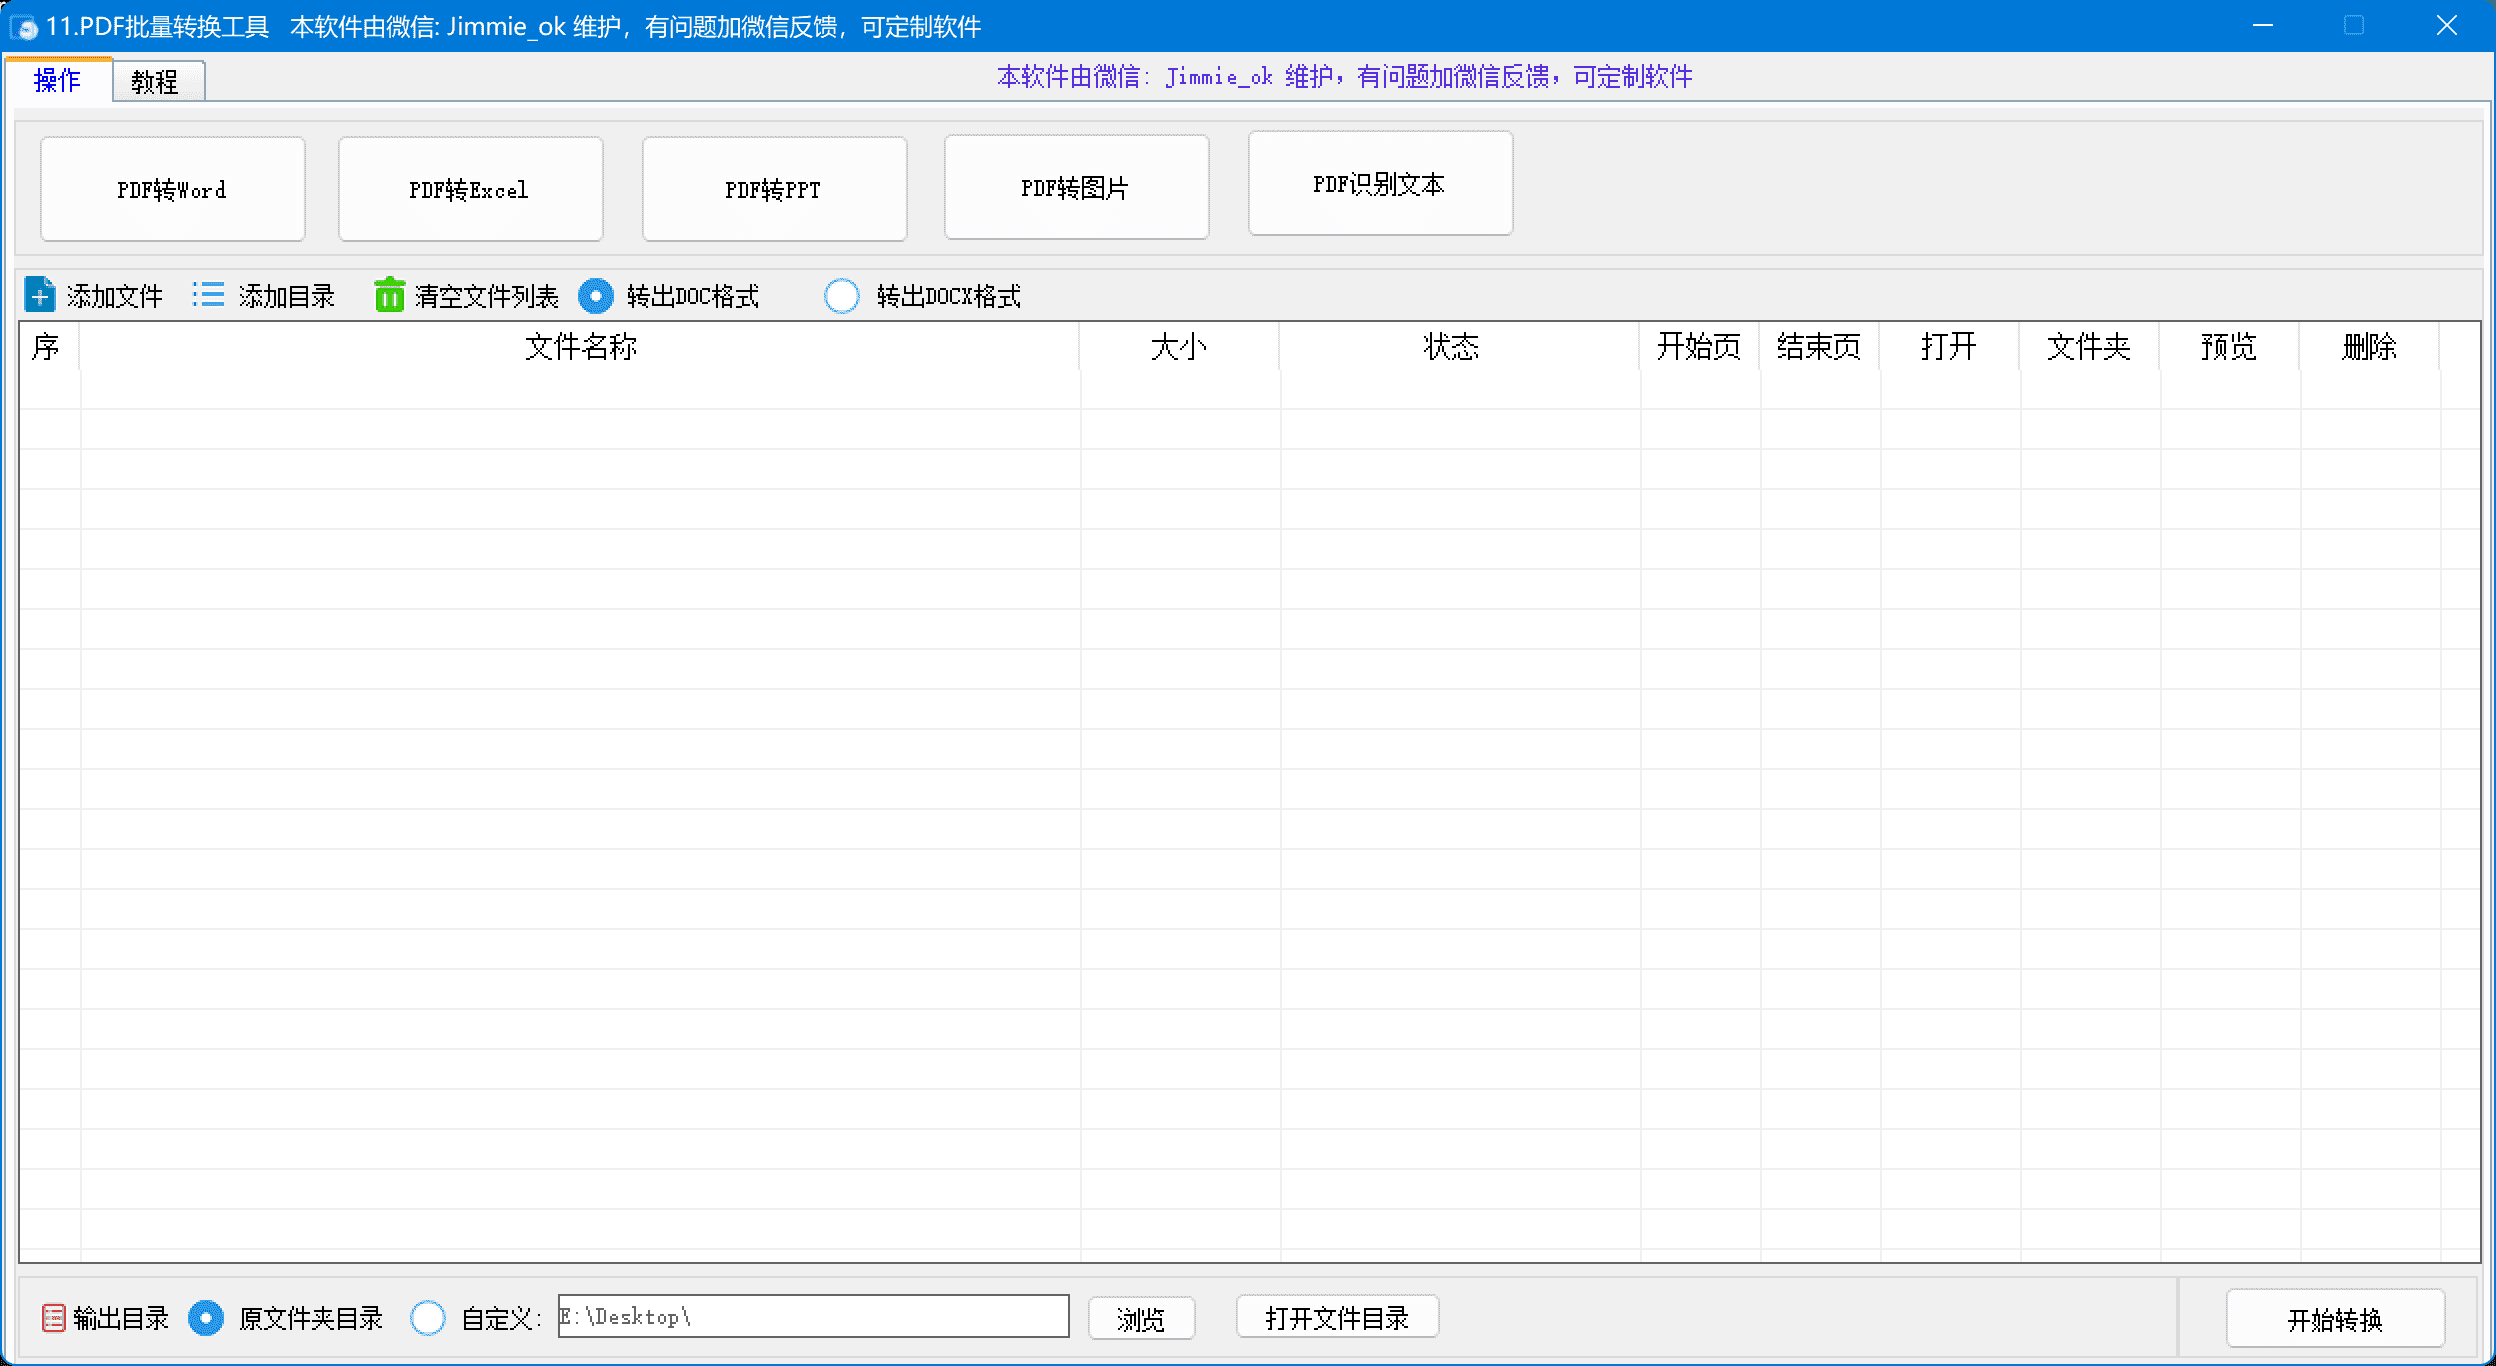This screenshot has width=2496, height=1366.
Task: Click the 打开 column header
Action: [x=1949, y=347]
